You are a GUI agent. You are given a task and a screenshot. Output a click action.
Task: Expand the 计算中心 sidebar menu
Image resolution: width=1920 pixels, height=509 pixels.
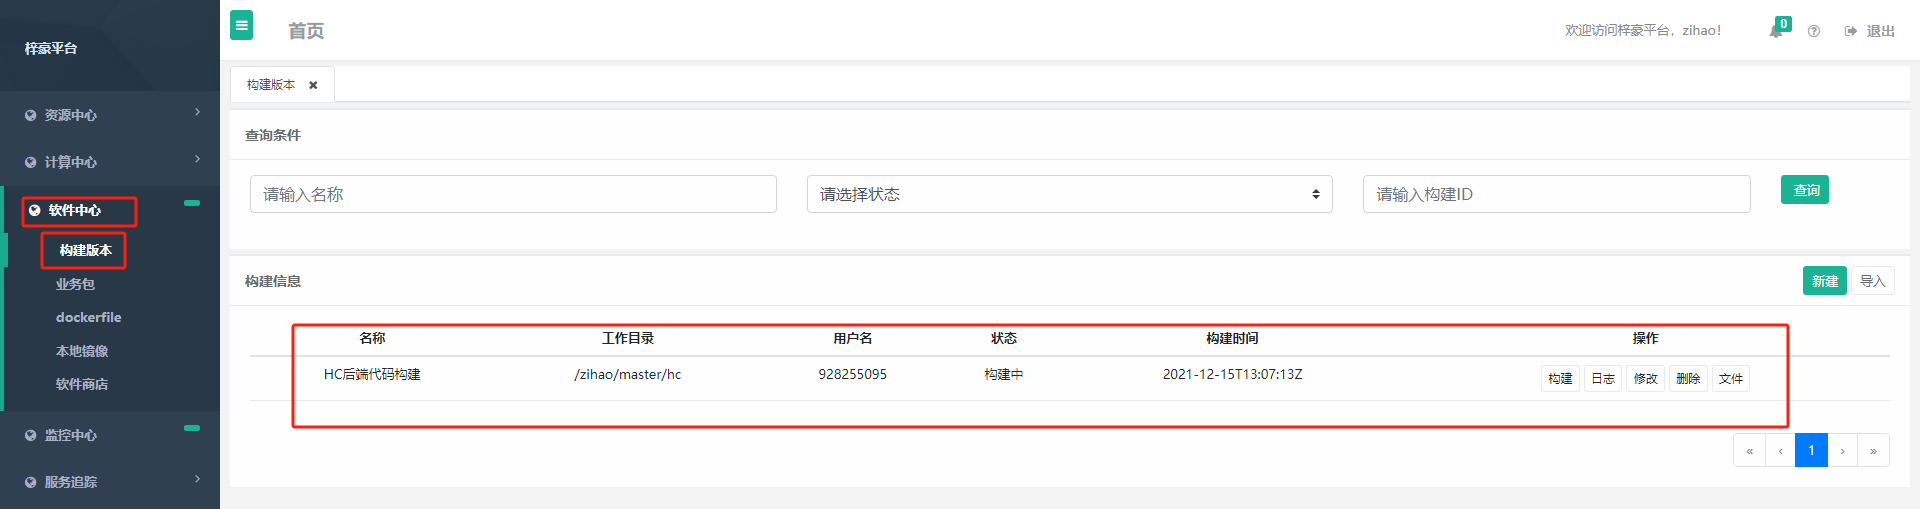click(x=110, y=162)
